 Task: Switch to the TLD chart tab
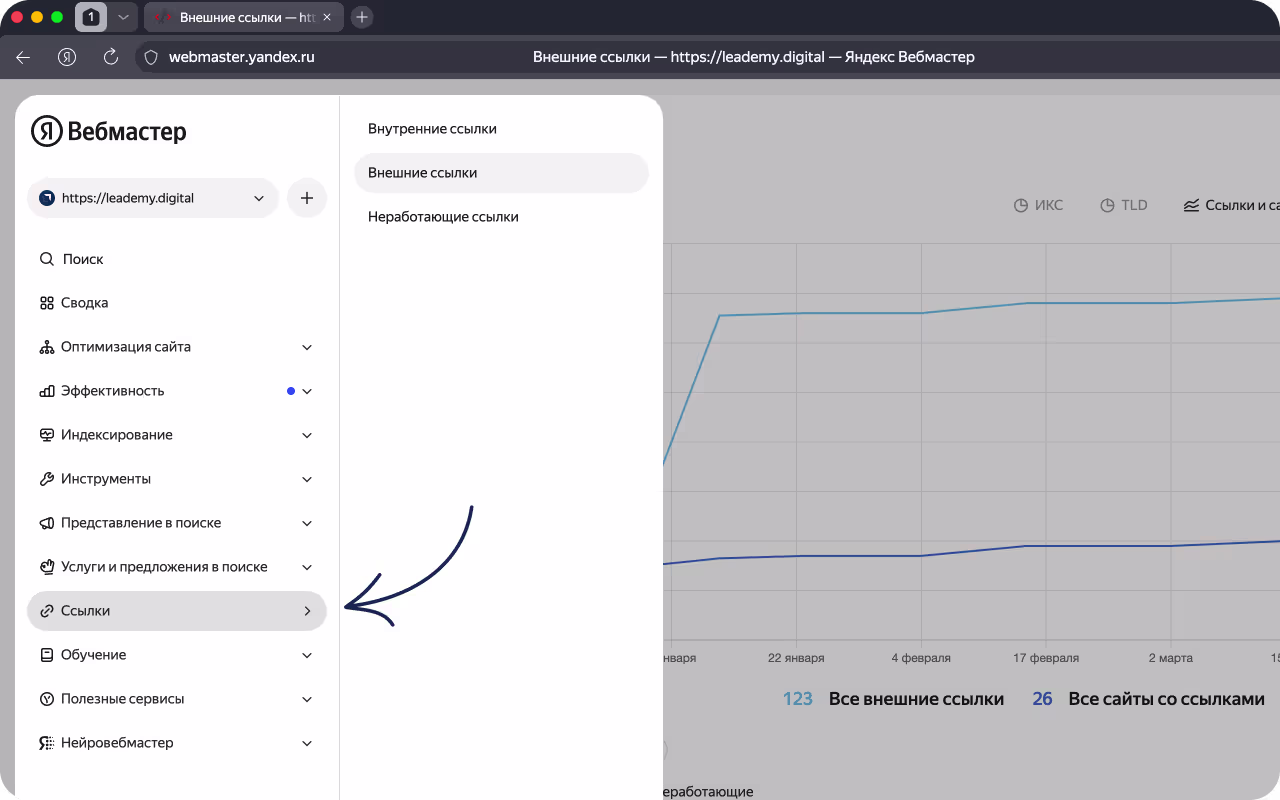coord(1124,205)
